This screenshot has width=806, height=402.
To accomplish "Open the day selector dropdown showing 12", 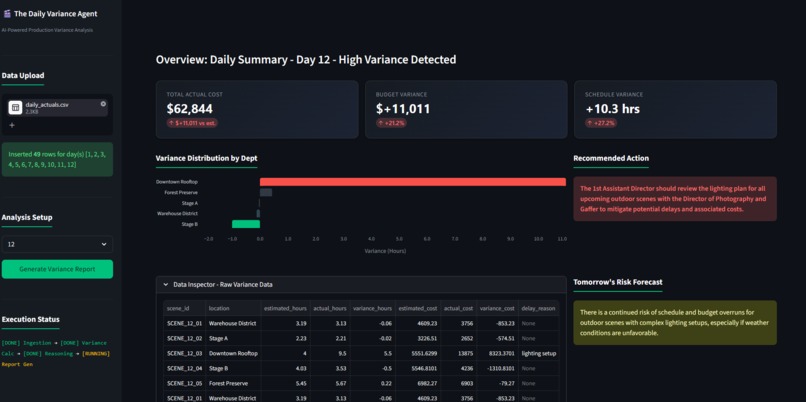I will coord(57,244).
